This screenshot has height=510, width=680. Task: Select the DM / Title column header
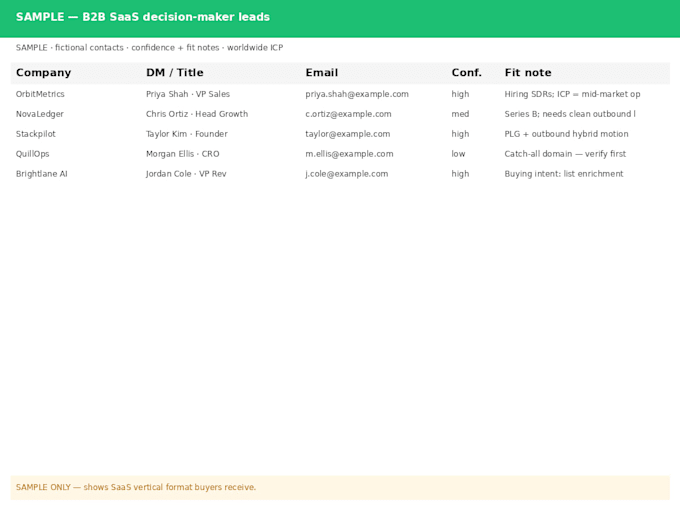[175, 72]
